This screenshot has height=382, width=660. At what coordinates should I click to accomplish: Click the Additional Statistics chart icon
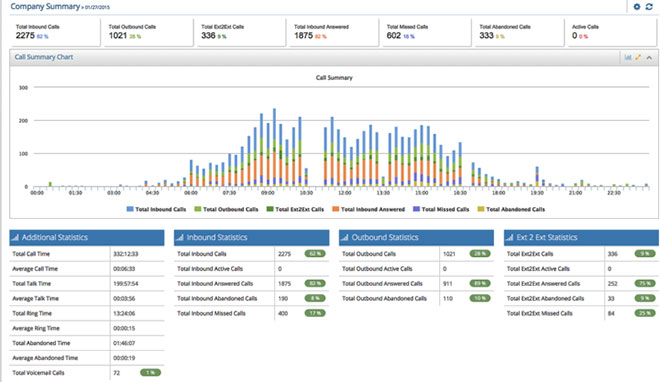click(15, 237)
